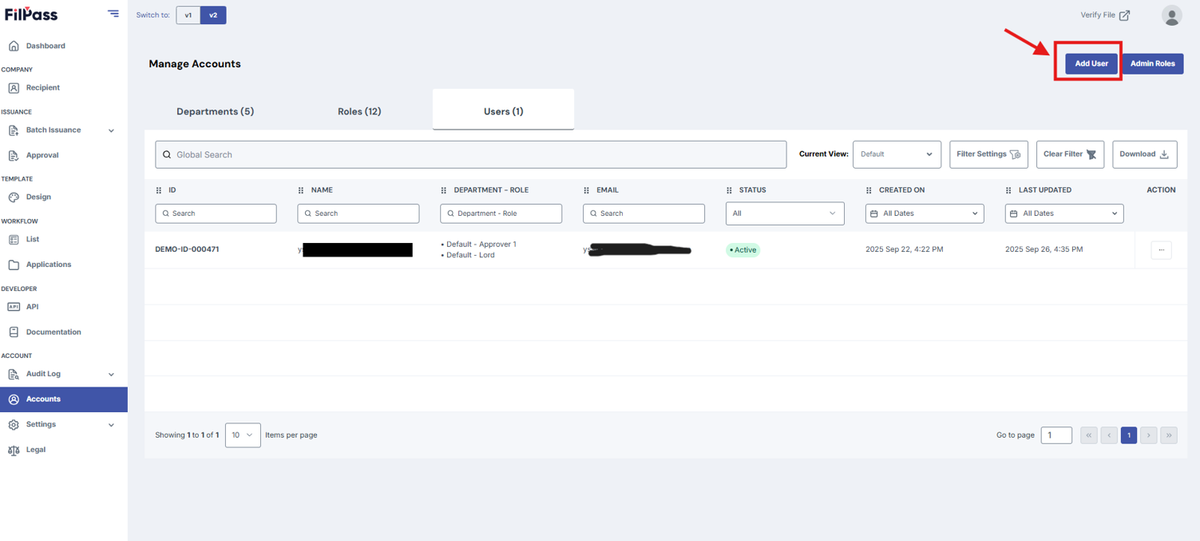Open the items per page dropdown

[x=243, y=435]
